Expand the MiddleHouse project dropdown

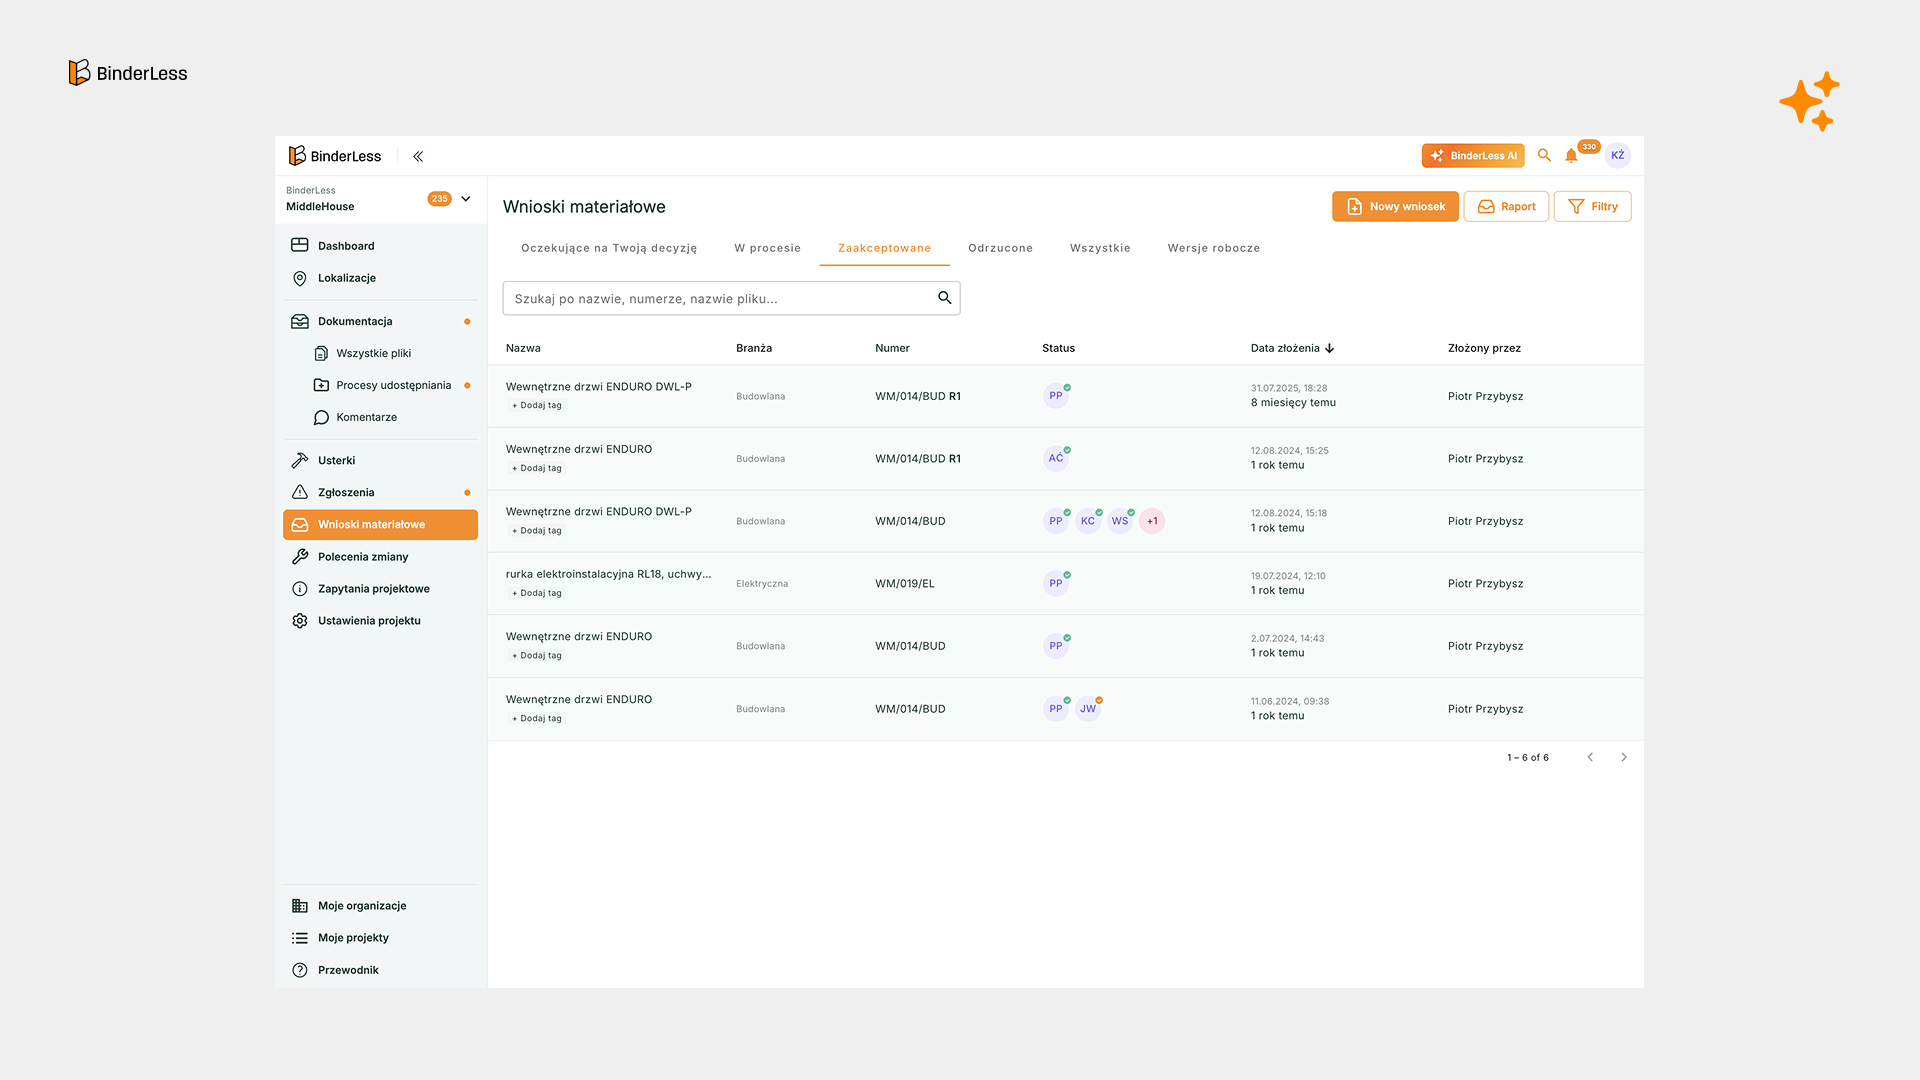click(x=466, y=199)
